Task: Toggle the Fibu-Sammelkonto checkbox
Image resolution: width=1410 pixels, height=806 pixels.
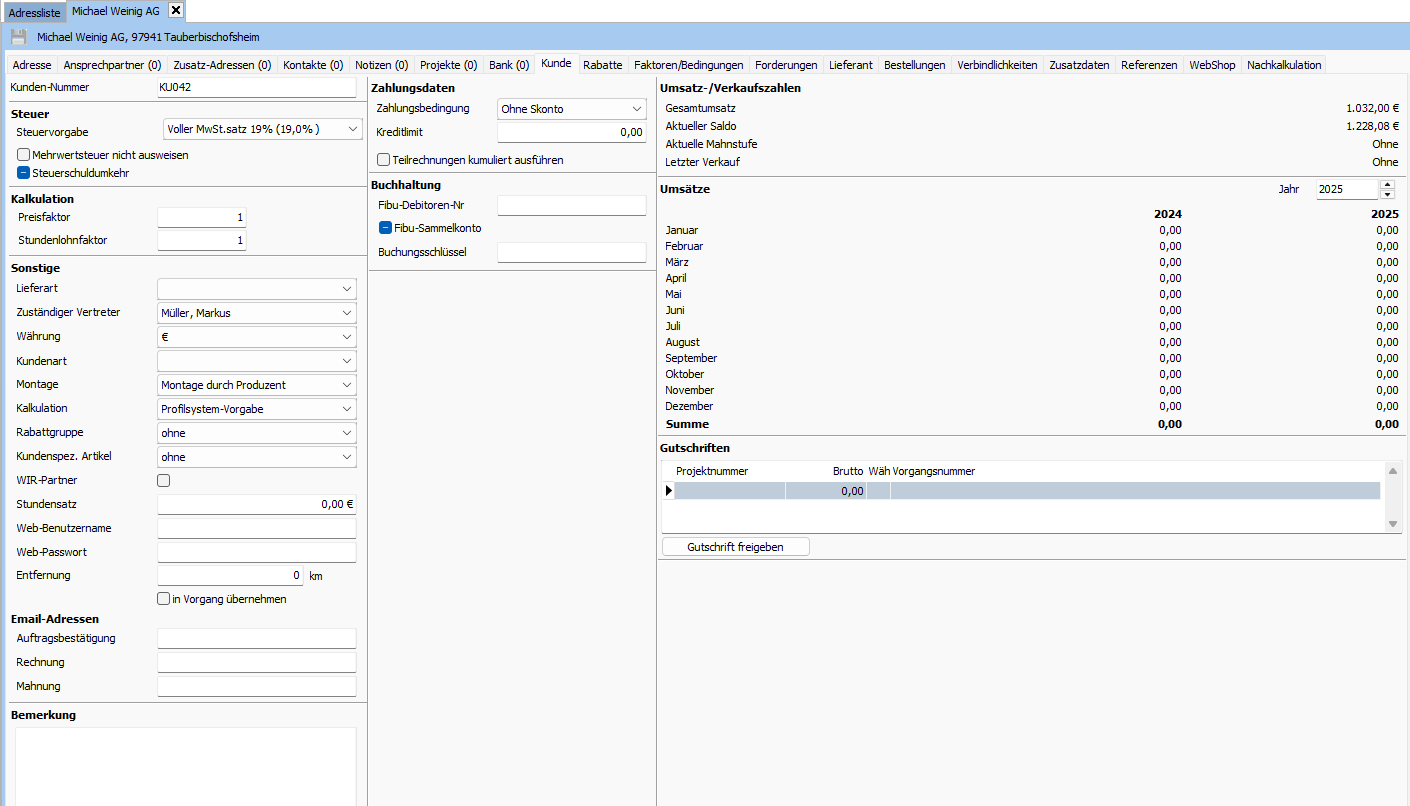Action: tap(383, 228)
